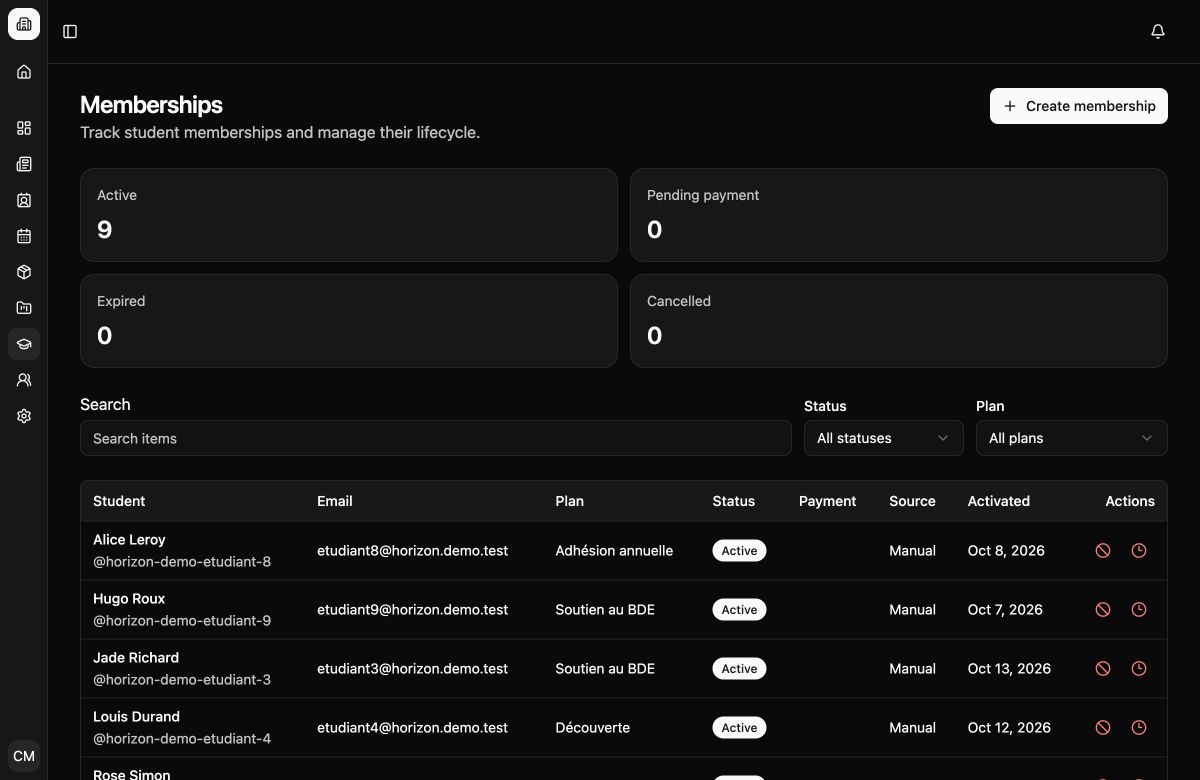Click the Status column header
The width and height of the screenshot is (1200, 780).
734,501
